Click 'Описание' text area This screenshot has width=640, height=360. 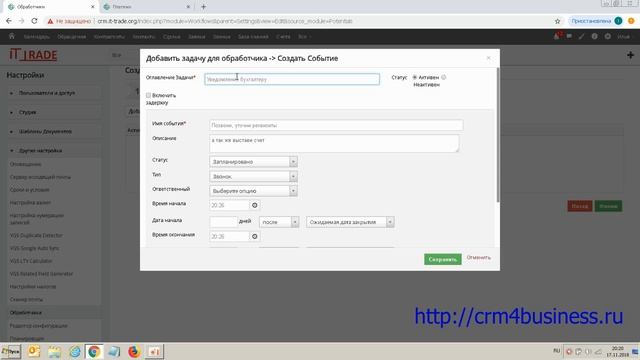pos(334,143)
